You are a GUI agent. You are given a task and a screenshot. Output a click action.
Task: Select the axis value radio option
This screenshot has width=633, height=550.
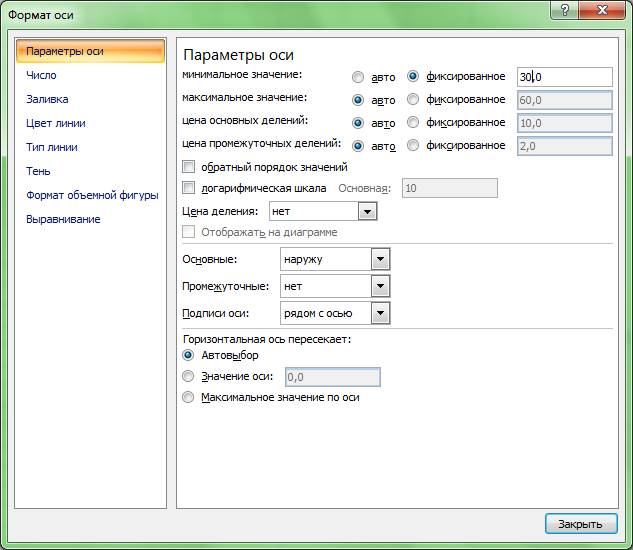pos(188,377)
